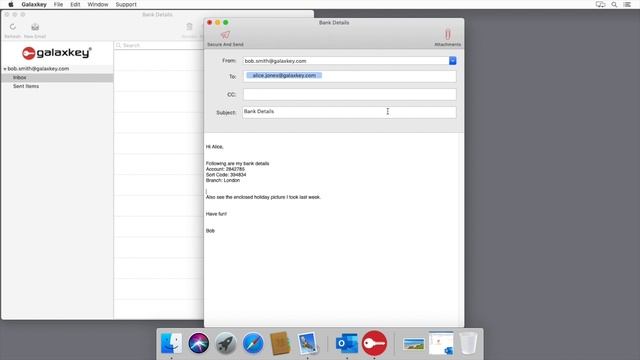
Task: Click 'Account: 2842785' line in the message
Action: [x=225, y=169]
